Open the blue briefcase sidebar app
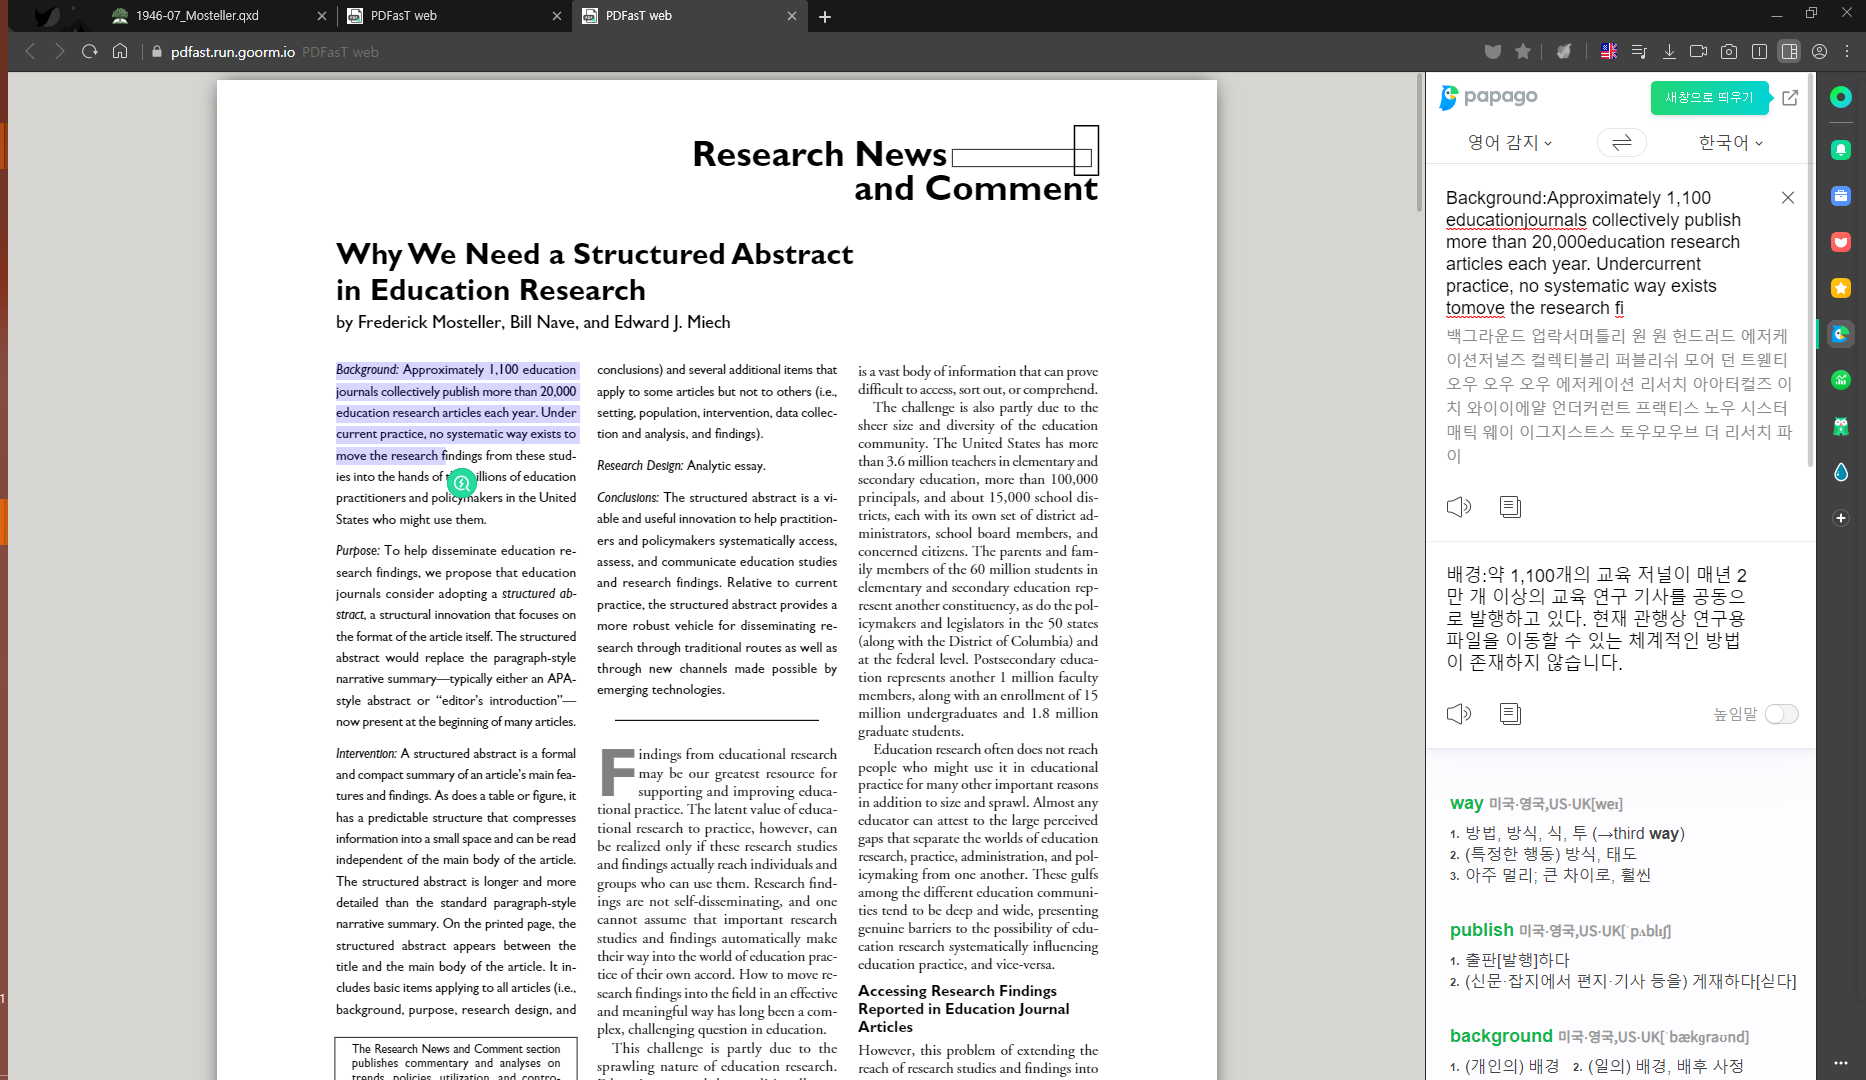Viewport: 1866px width, 1080px height. pyautogui.click(x=1841, y=196)
